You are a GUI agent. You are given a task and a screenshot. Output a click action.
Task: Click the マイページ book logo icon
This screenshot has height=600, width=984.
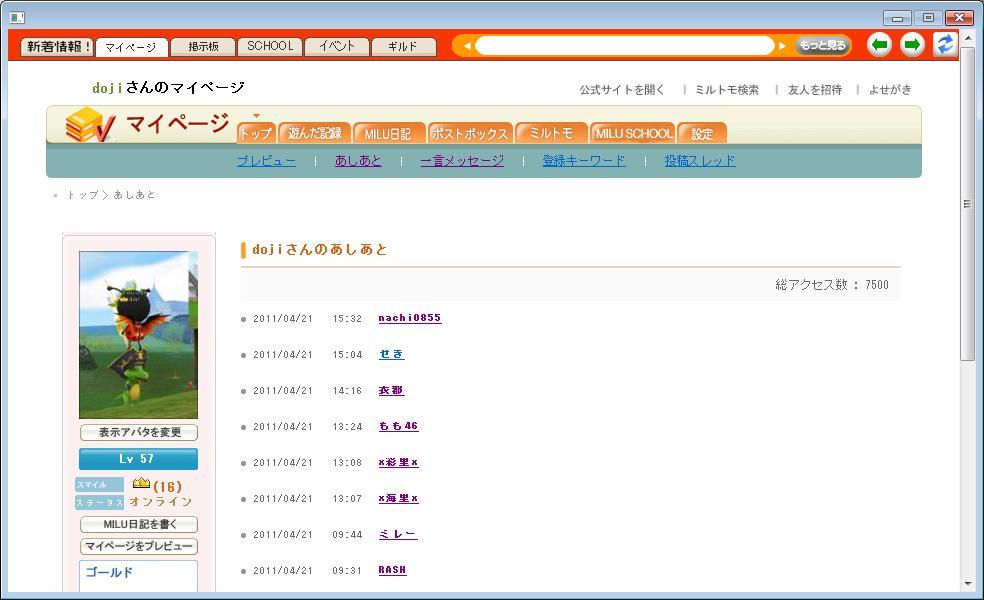pyautogui.click(x=89, y=125)
